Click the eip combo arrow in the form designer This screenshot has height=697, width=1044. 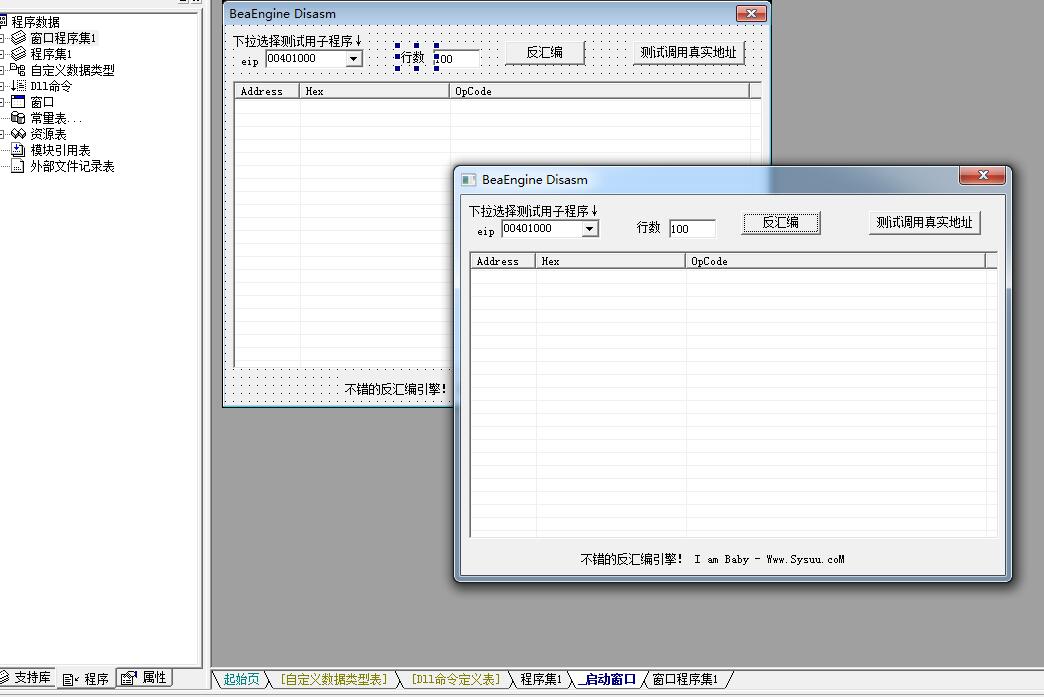354,59
